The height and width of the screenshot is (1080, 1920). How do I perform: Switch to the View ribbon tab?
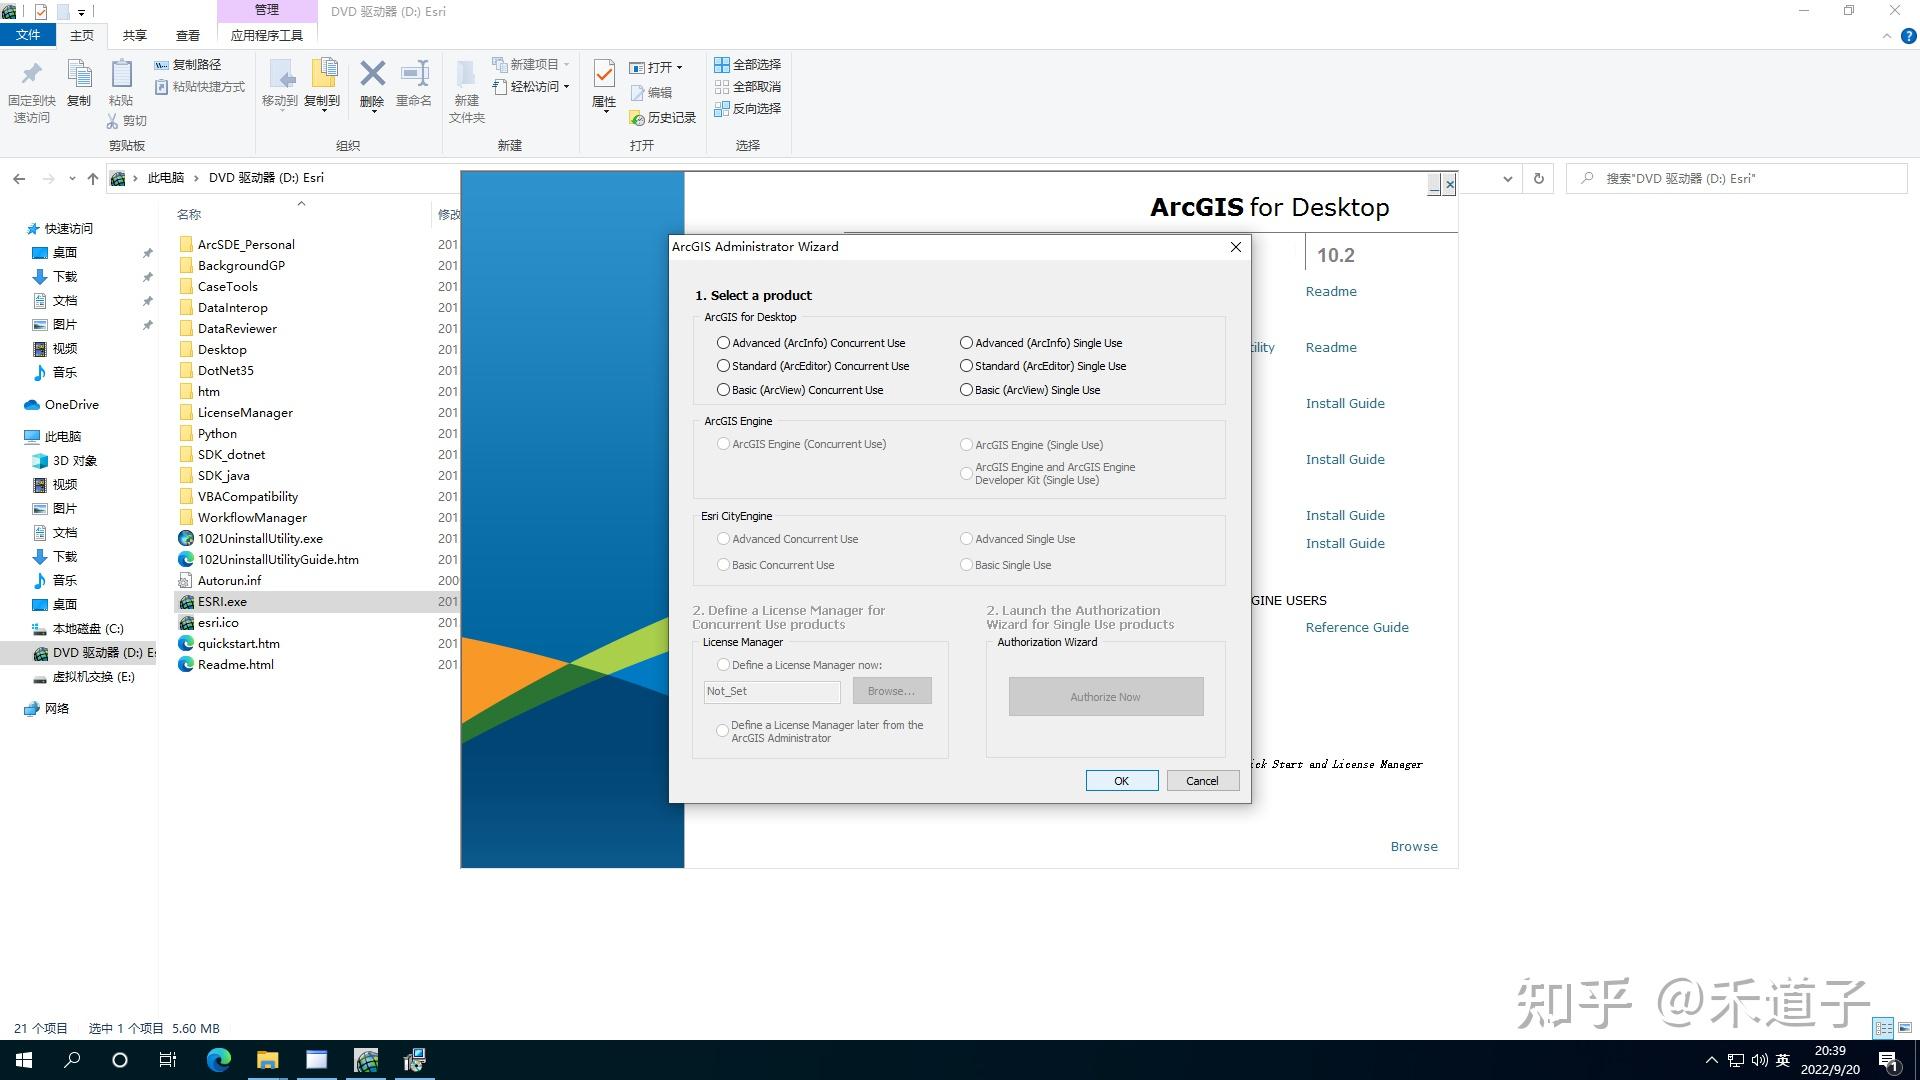coord(187,34)
